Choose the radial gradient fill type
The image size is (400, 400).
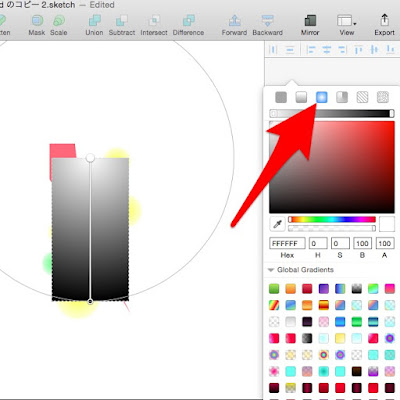(x=322, y=97)
